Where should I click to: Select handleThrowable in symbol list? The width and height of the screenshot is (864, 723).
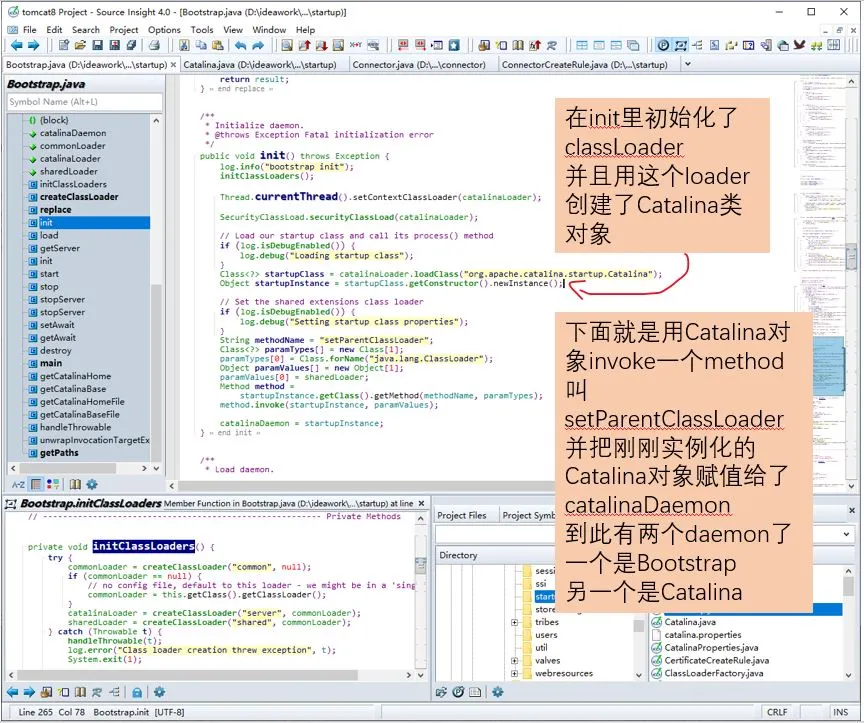[75, 427]
